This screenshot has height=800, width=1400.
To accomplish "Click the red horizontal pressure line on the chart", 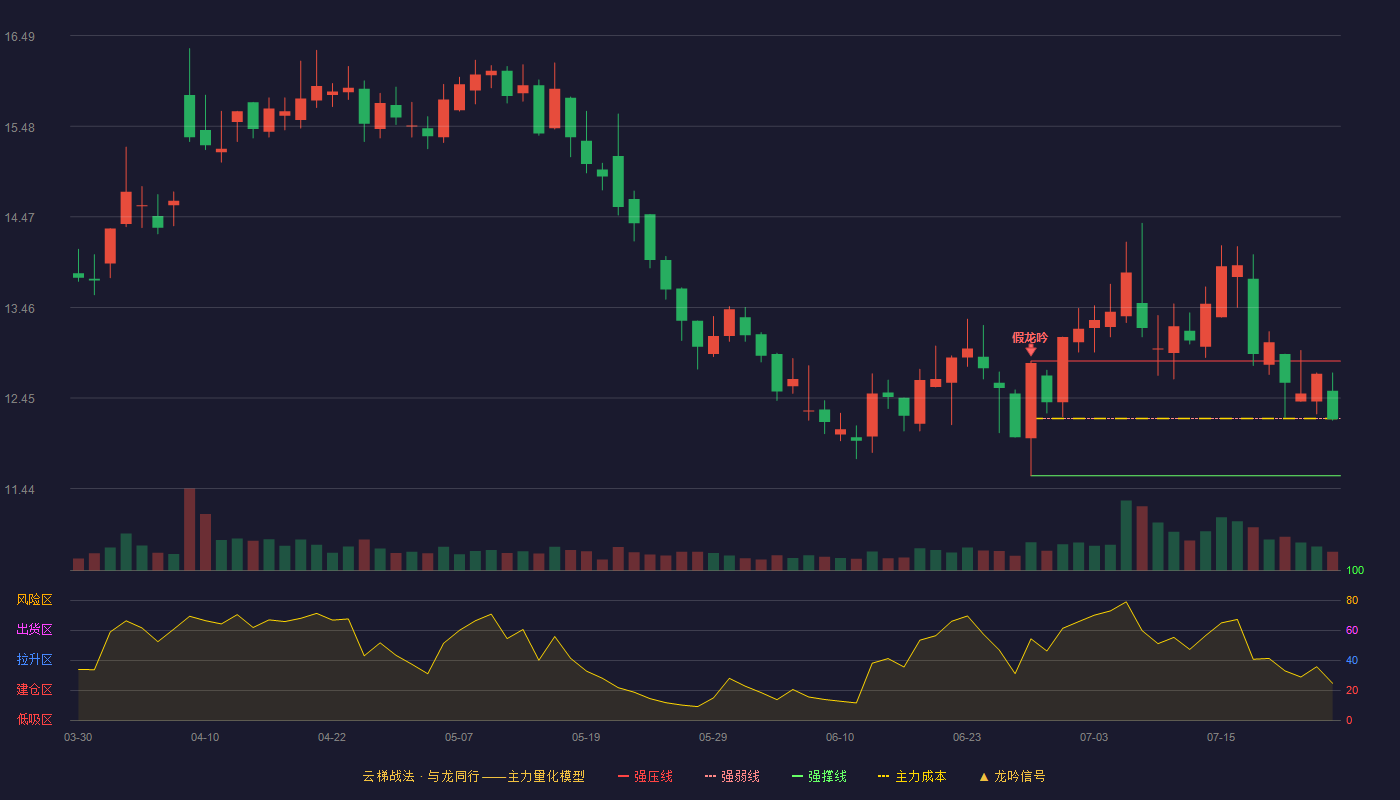I will [1185, 361].
